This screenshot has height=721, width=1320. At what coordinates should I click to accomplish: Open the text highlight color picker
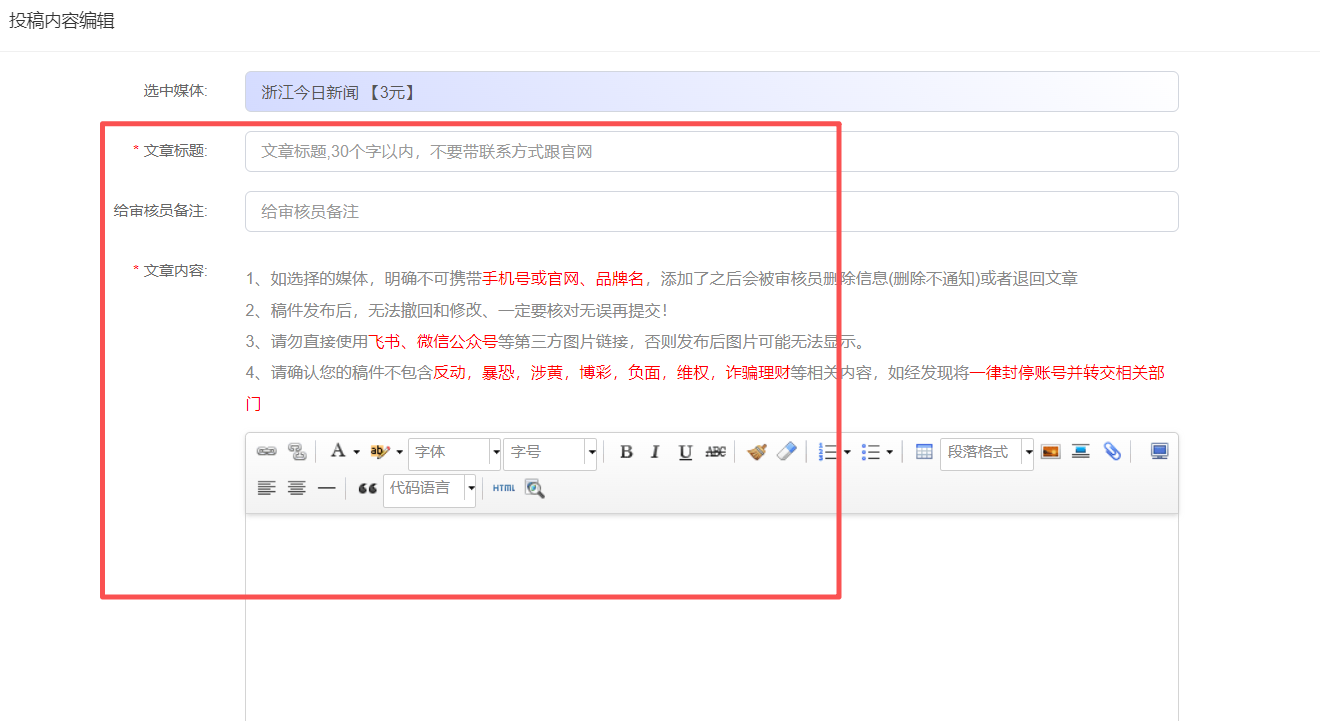point(399,453)
